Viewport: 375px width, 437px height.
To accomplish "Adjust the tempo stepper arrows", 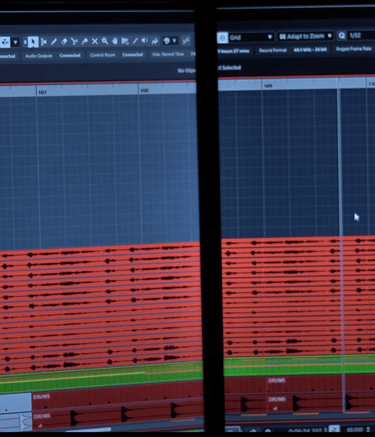I will [368, 429].
